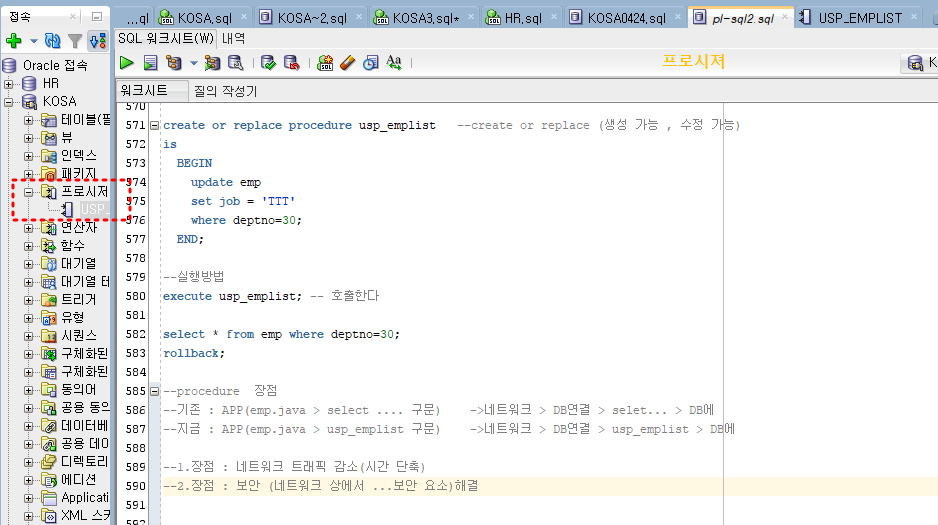Screen dimensions: 938x525
Task: Click the XML 스키마 folder icon
Action: coord(49,515)
